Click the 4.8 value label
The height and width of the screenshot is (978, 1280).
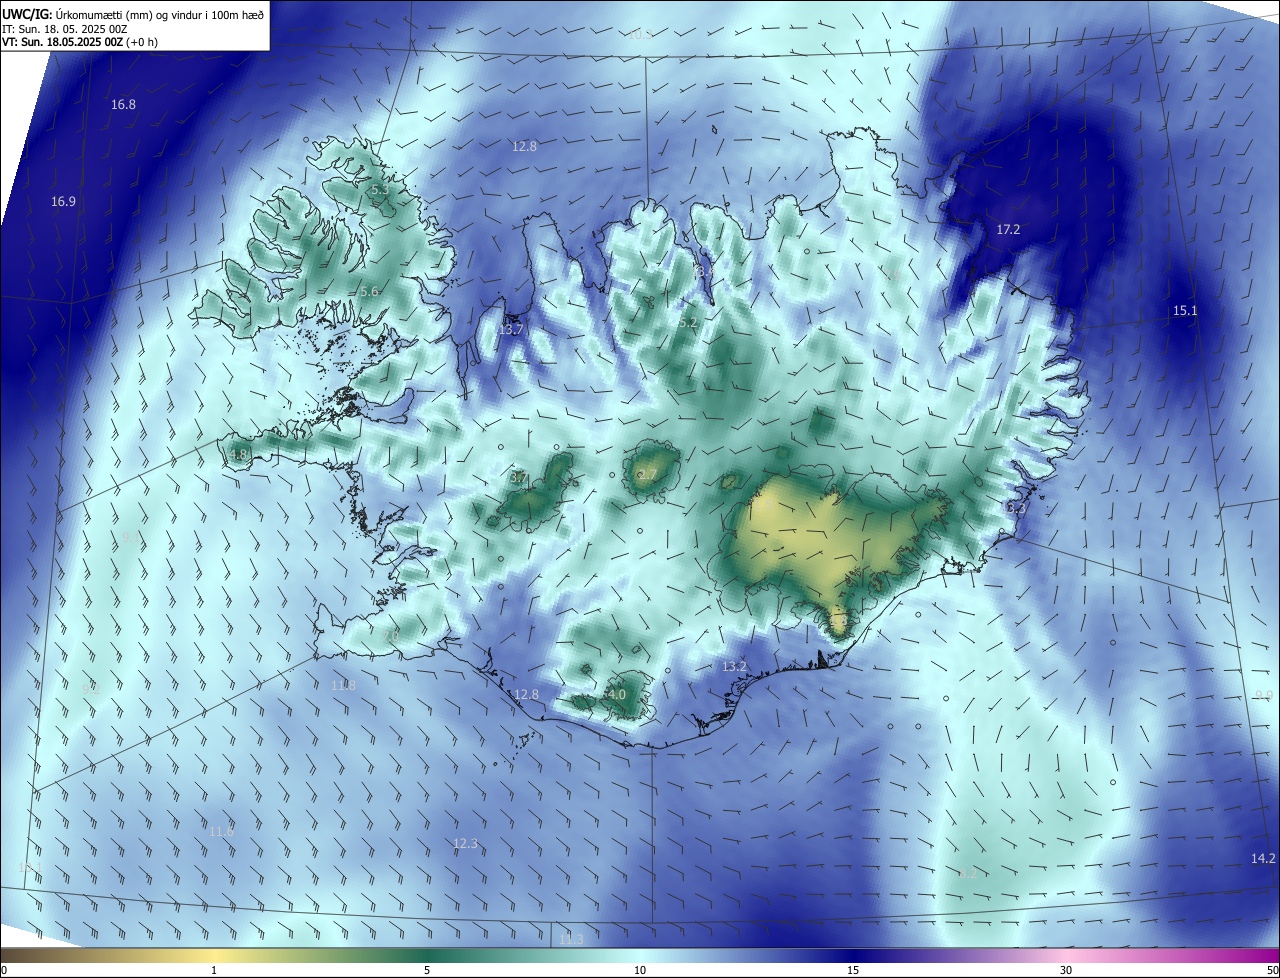point(237,454)
